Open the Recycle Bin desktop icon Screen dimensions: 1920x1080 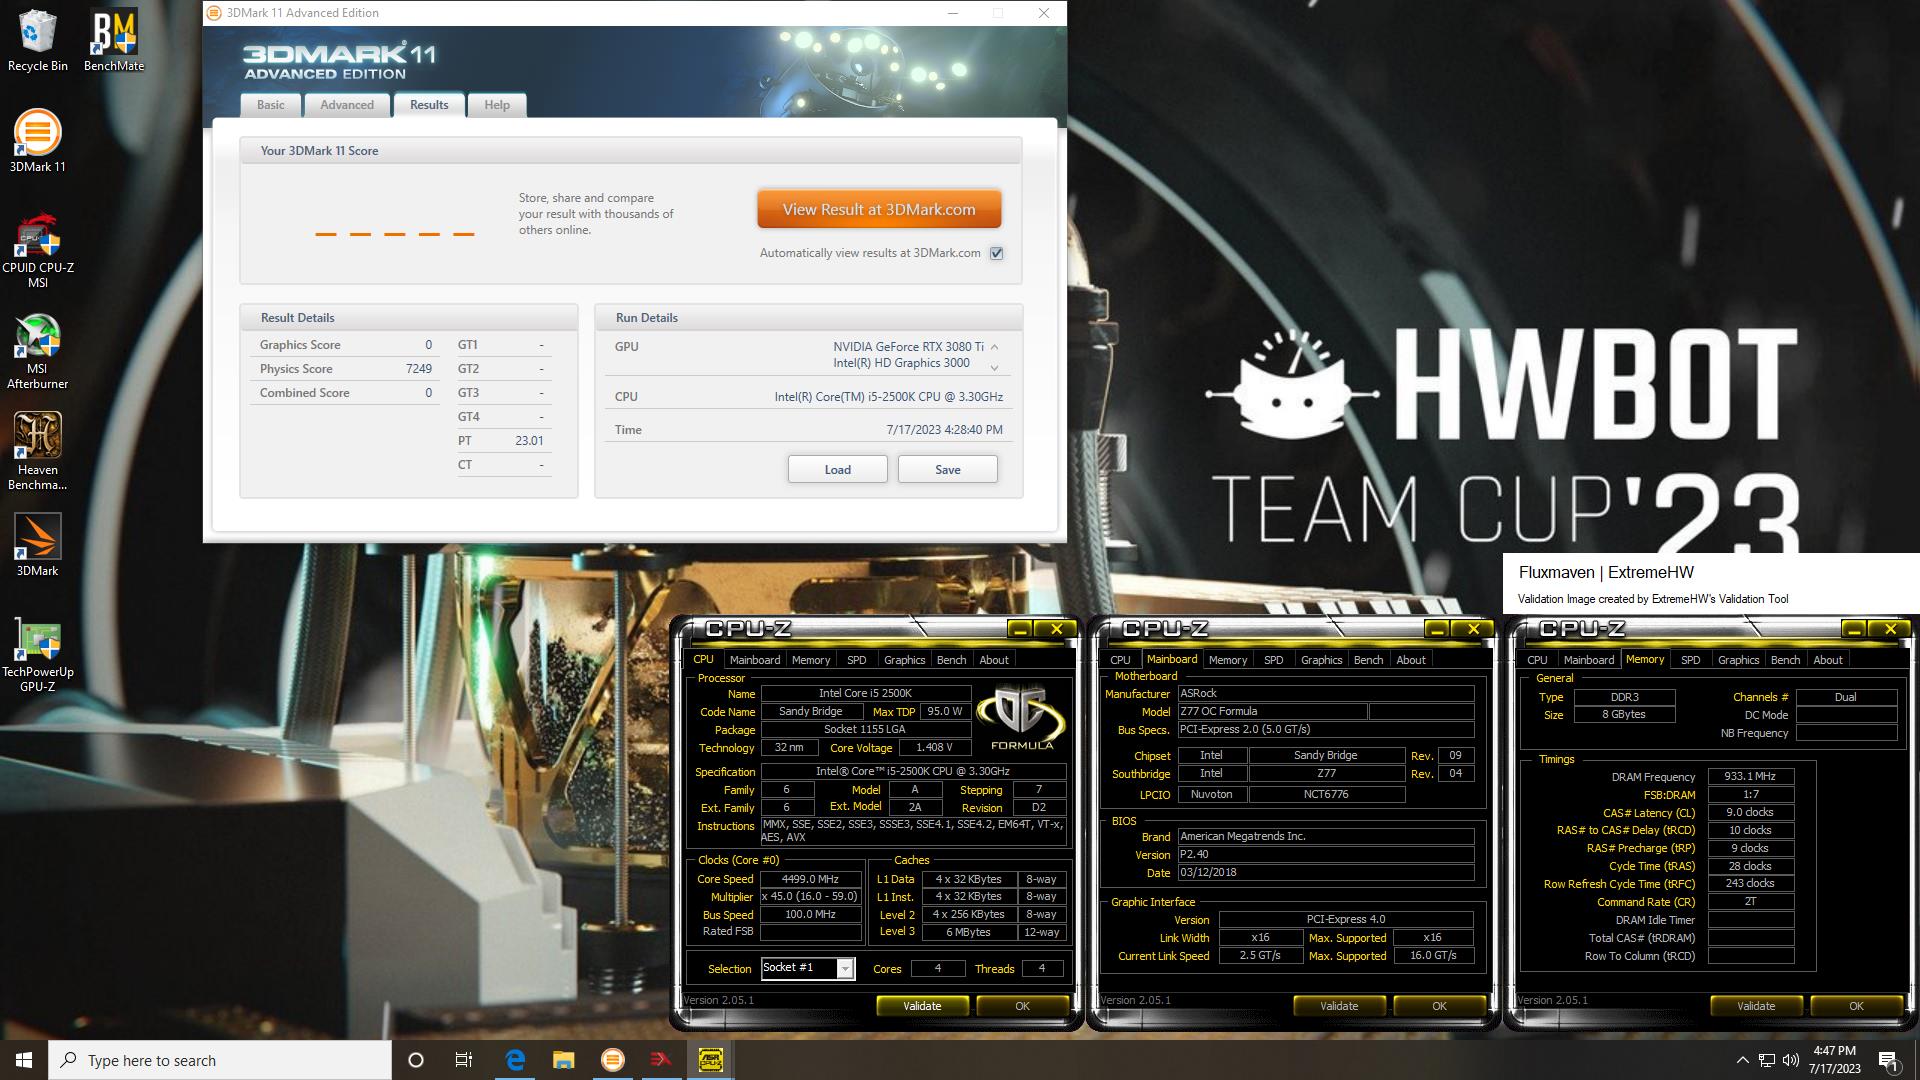(37, 40)
